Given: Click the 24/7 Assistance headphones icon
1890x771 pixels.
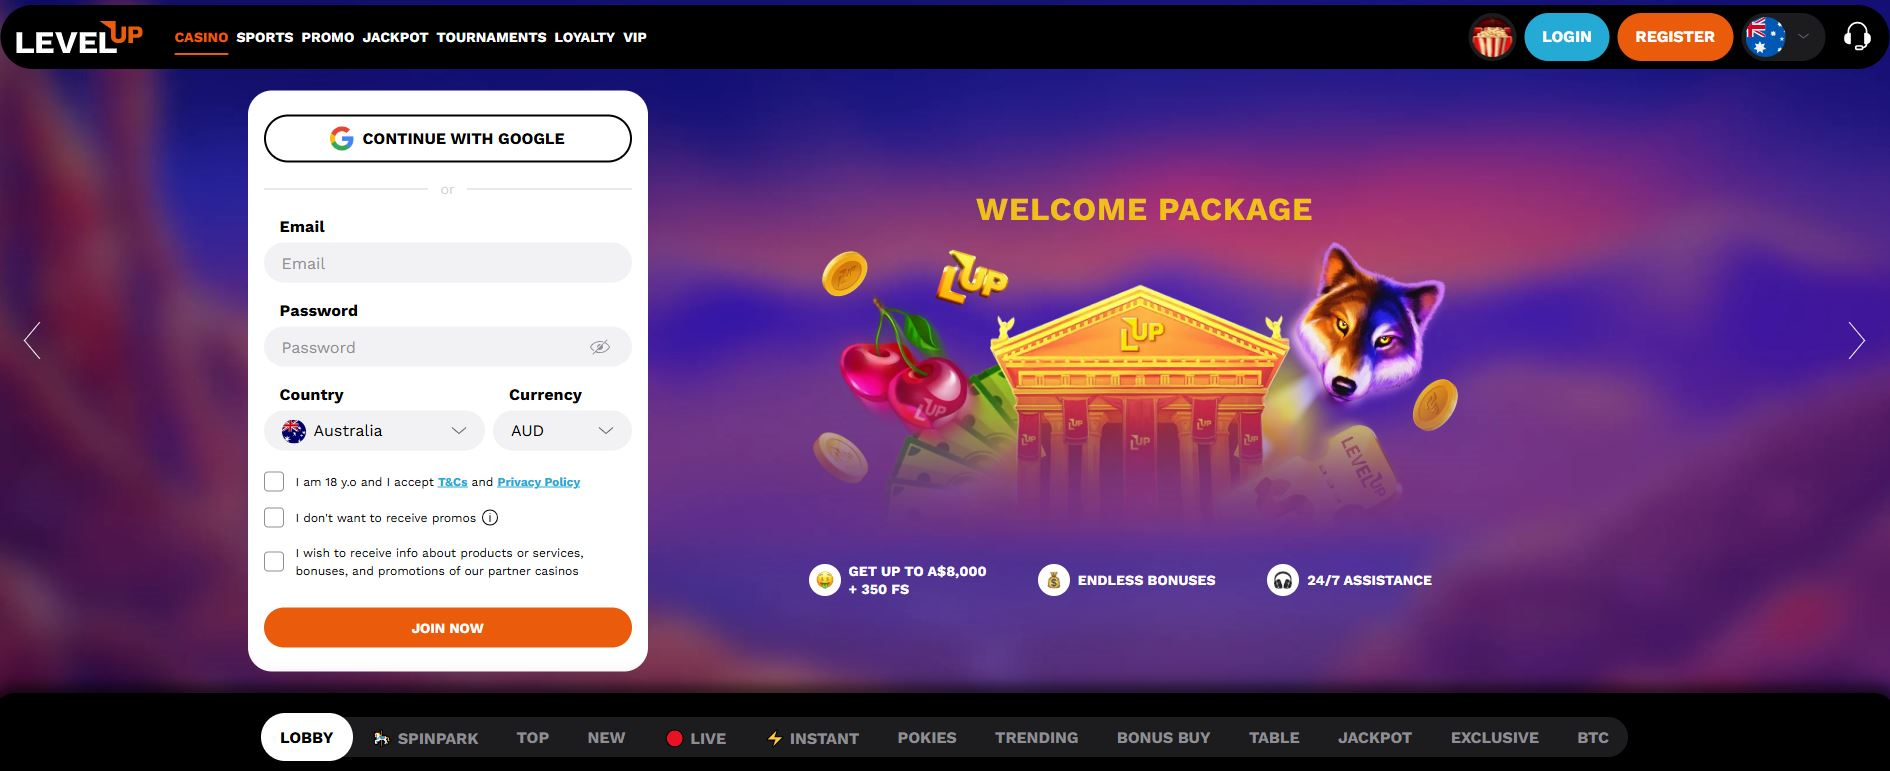Looking at the screenshot, I should click(1283, 580).
